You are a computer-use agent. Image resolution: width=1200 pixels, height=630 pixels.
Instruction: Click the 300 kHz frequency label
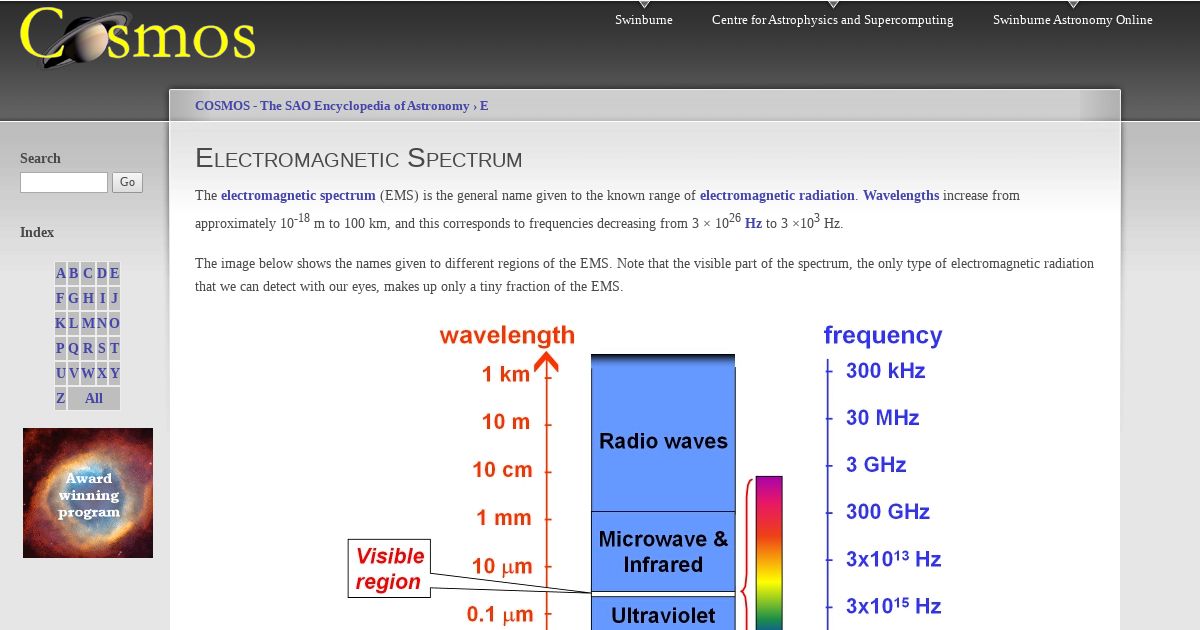coord(886,371)
